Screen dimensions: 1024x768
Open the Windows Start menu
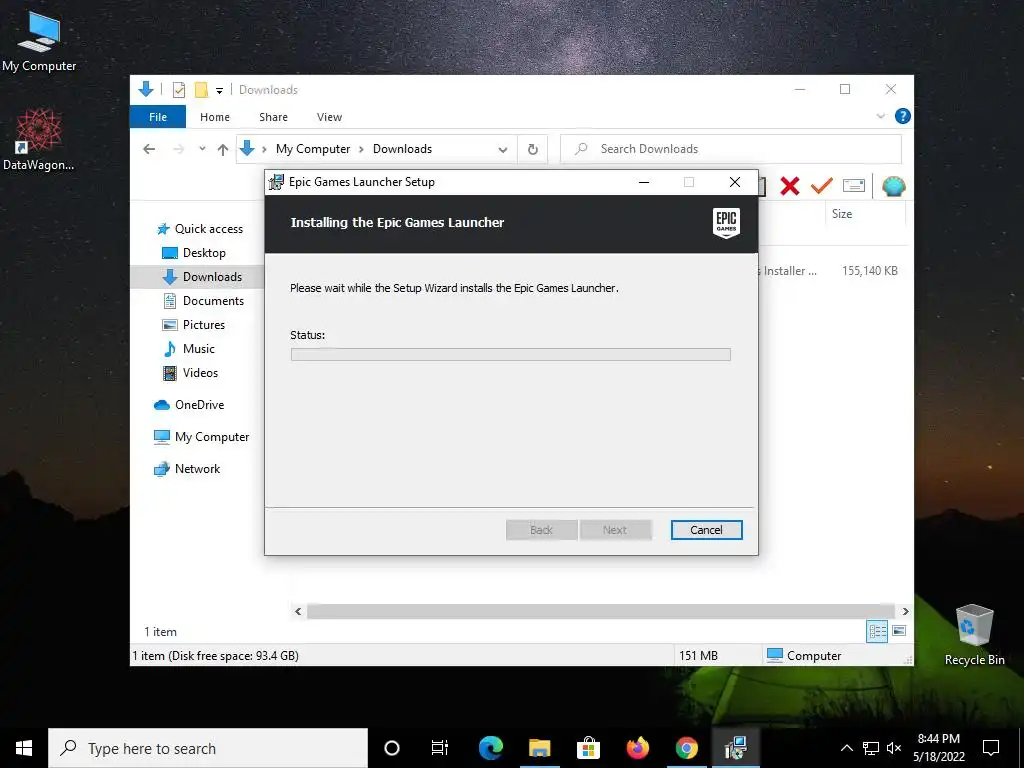[x=24, y=748]
